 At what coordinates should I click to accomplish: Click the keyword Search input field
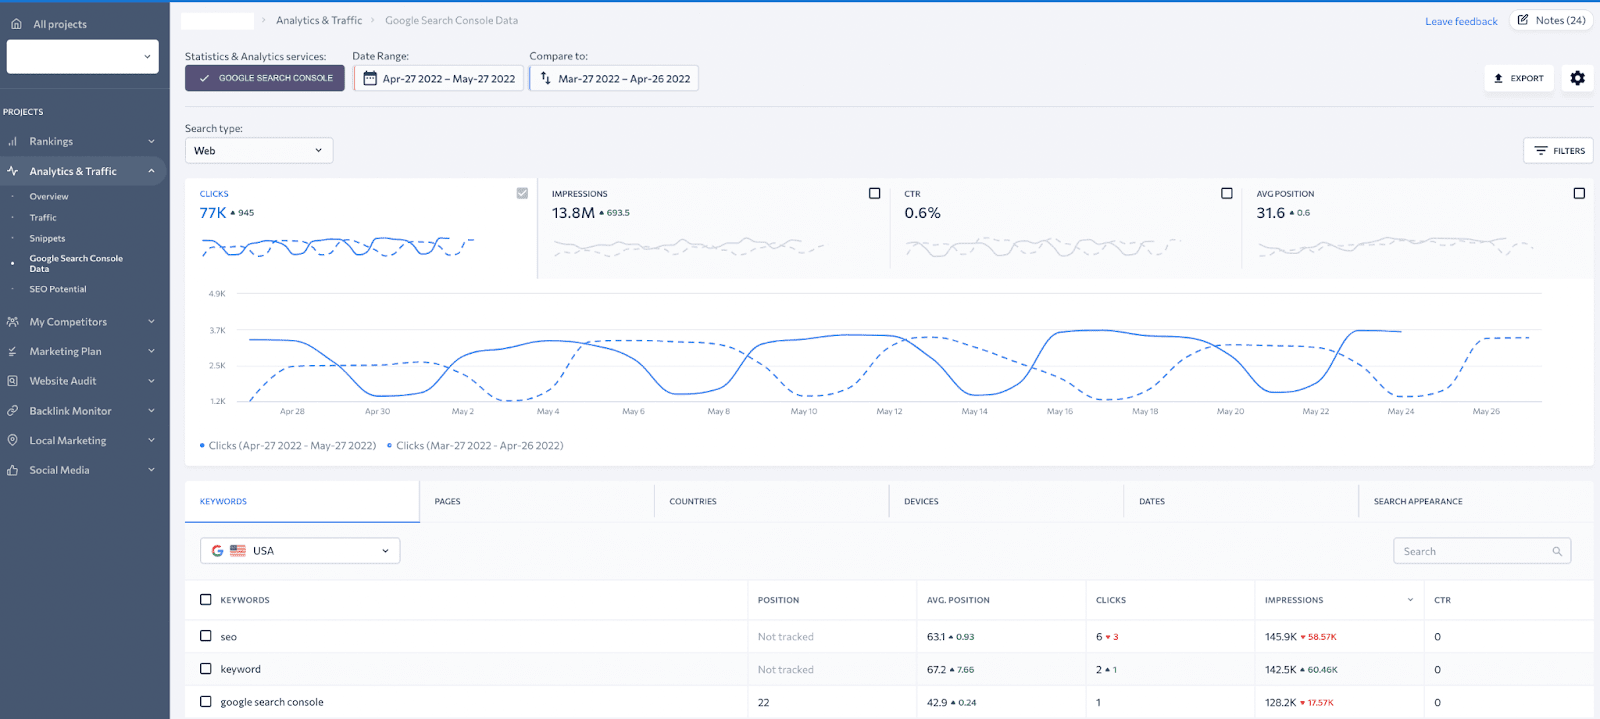(x=1482, y=551)
